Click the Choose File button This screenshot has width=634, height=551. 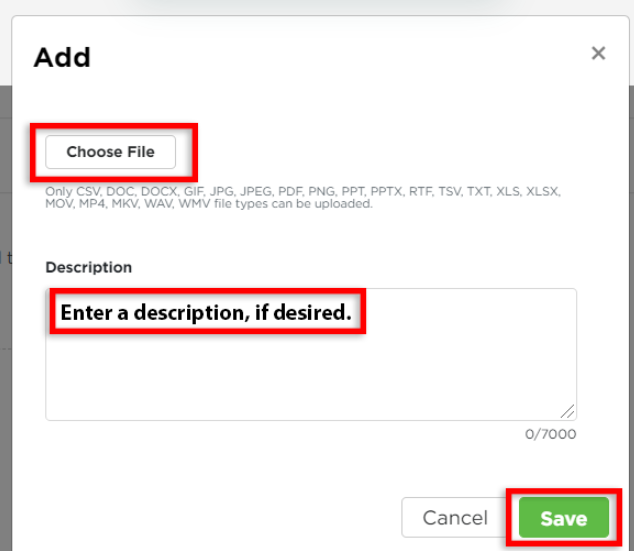pyautogui.click(x=110, y=152)
